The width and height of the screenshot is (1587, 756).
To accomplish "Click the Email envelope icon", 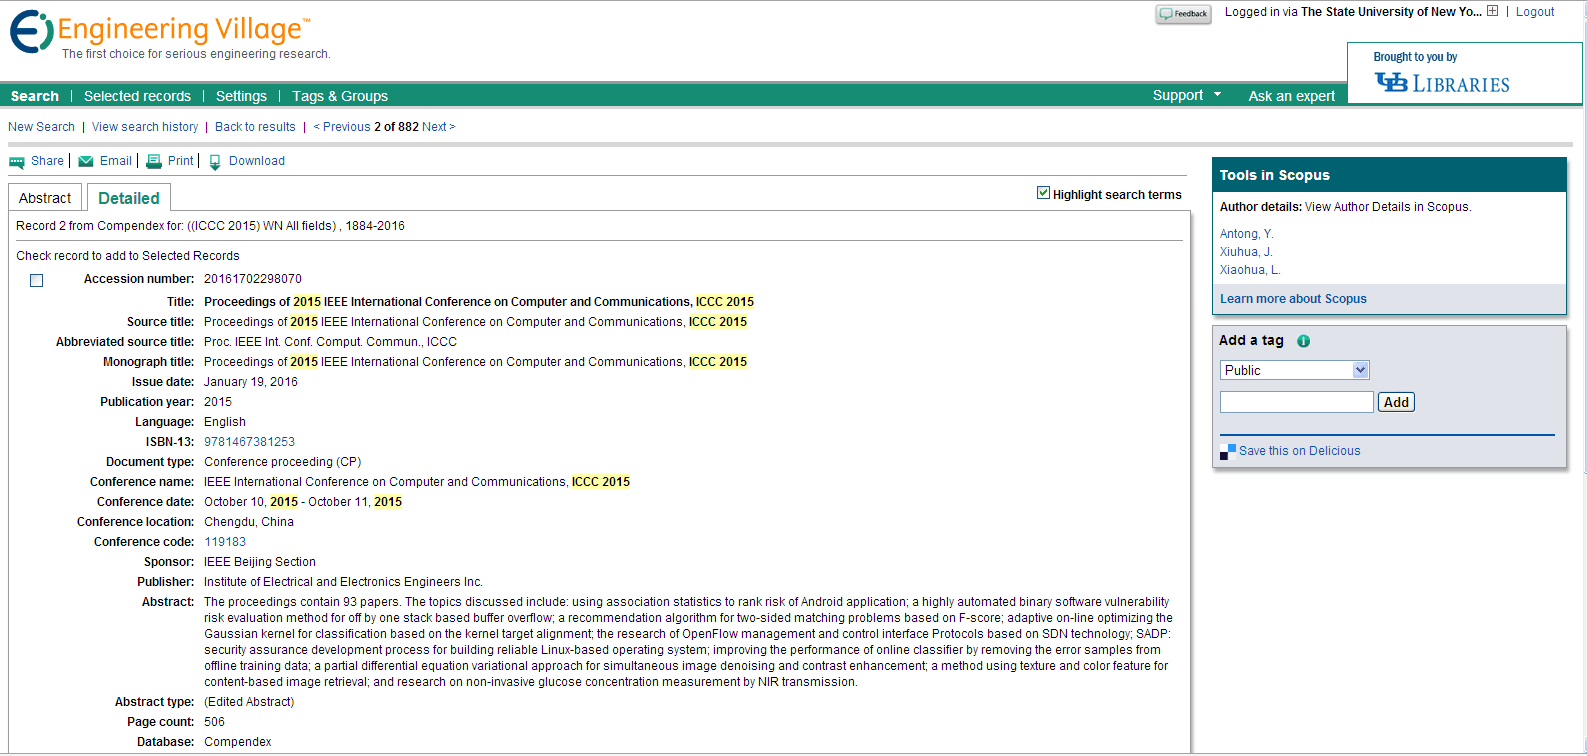I will (86, 161).
